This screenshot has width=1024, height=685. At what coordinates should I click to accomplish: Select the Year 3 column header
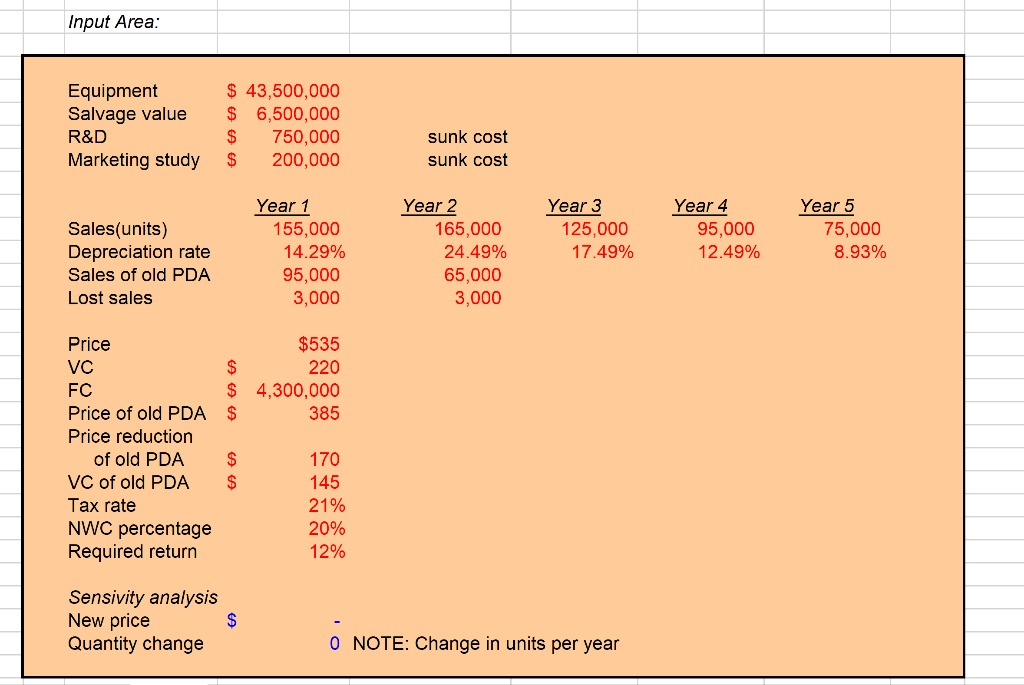pyautogui.click(x=574, y=206)
